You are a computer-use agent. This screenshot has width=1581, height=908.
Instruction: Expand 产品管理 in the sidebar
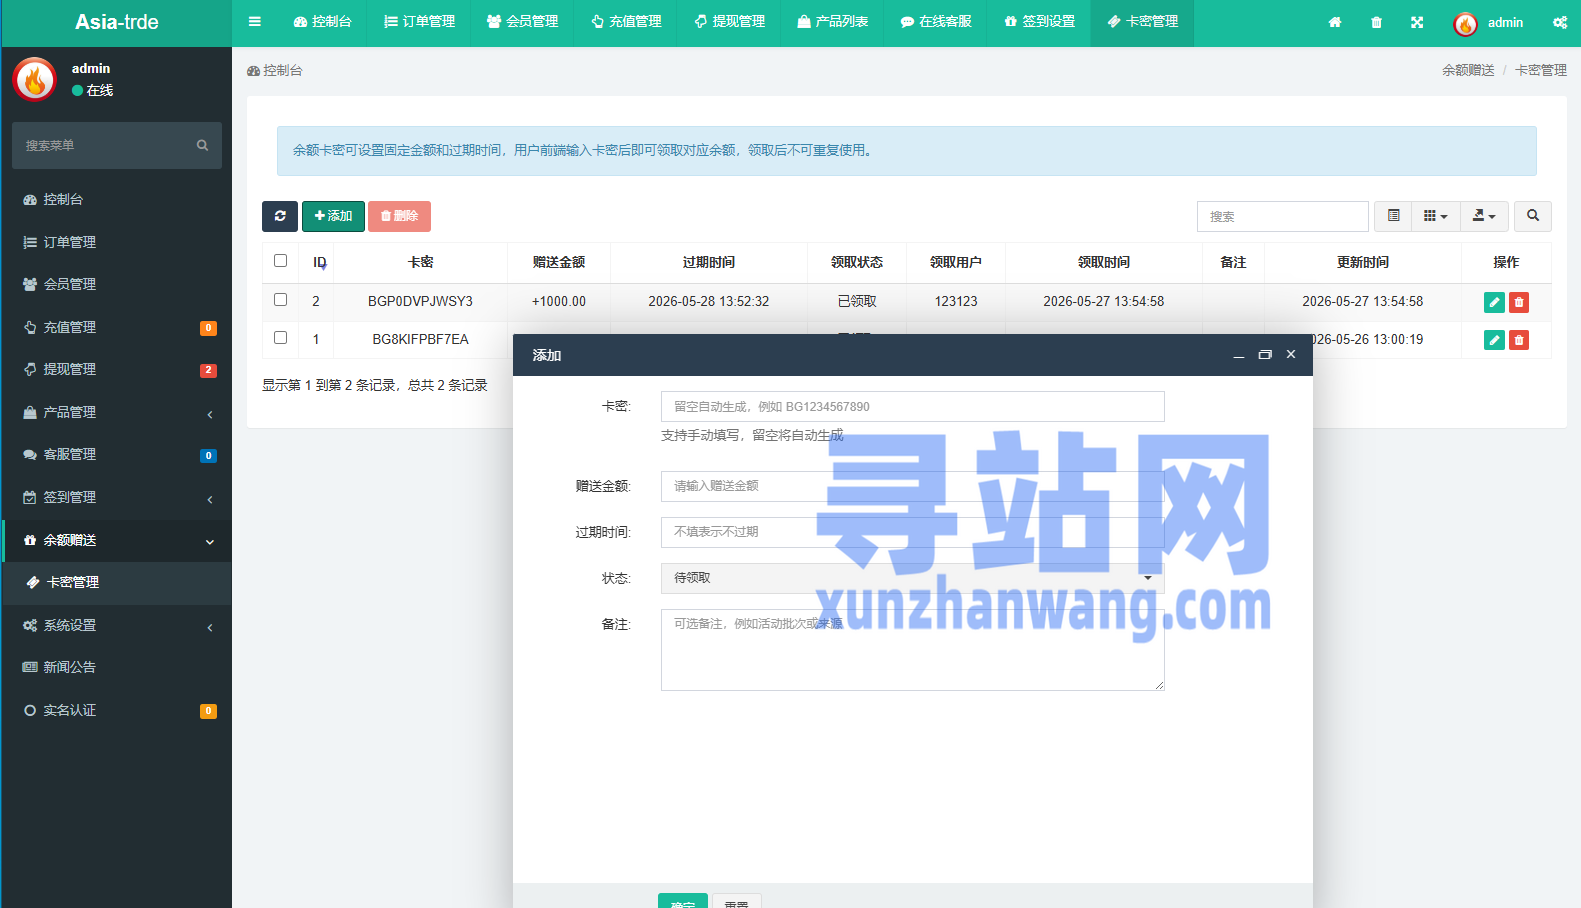point(116,412)
